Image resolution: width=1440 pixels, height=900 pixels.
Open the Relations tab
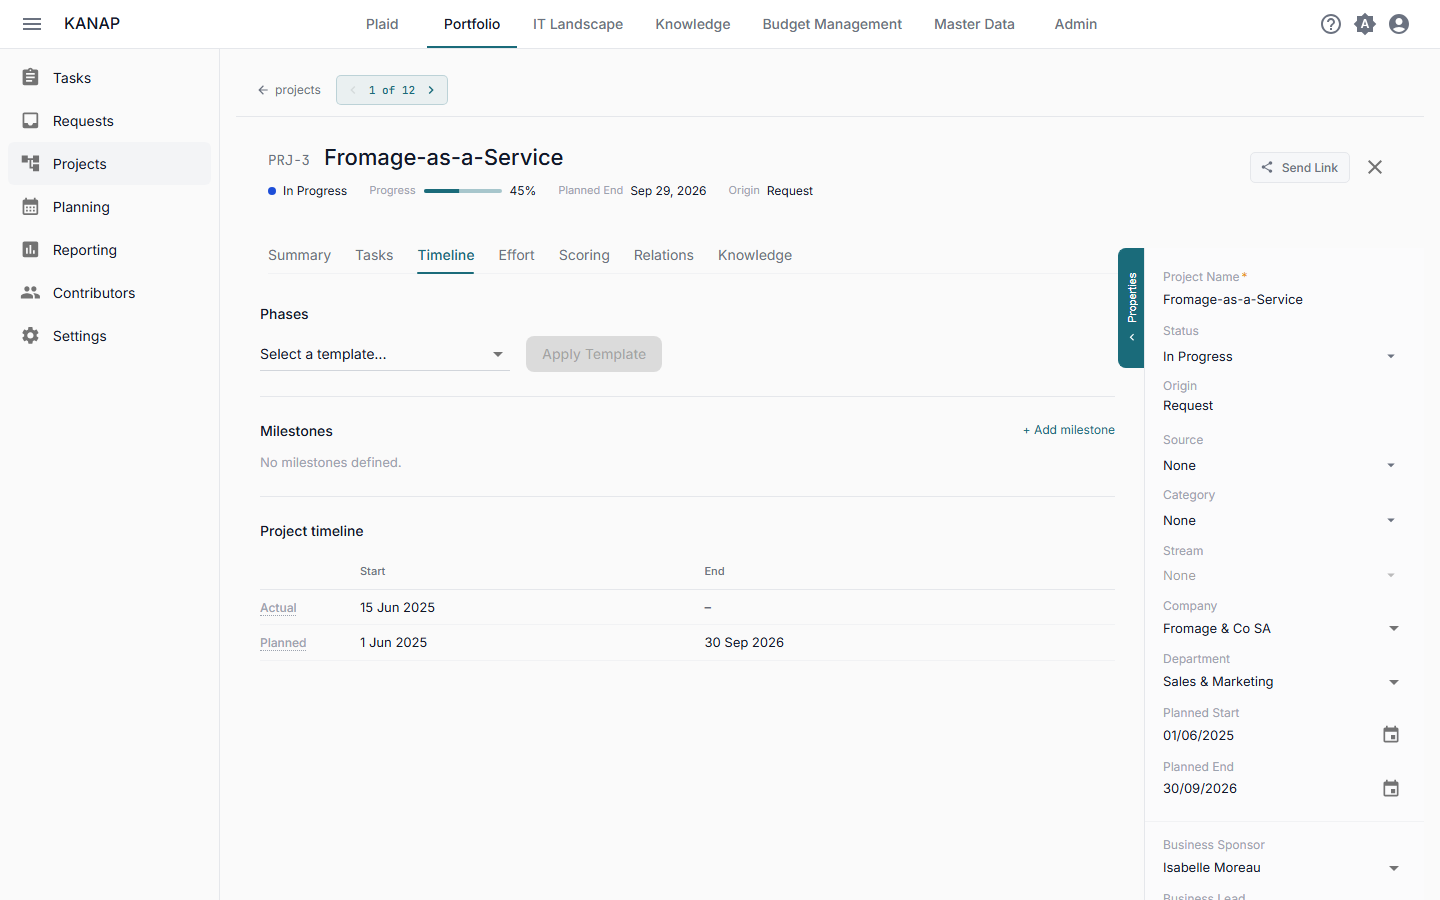[x=663, y=255]
